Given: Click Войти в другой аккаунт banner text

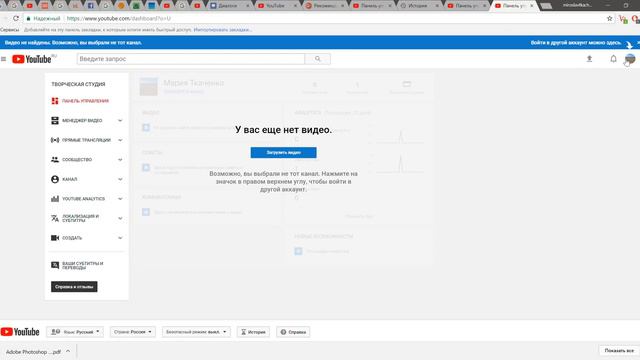Looking at the screenshot, I should click(576, 42).
